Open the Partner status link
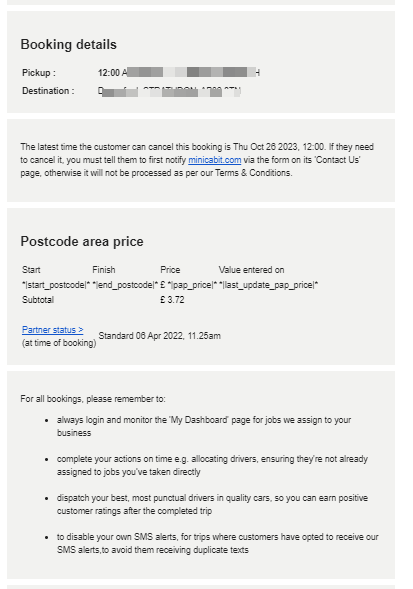 (x=53, y=330)
